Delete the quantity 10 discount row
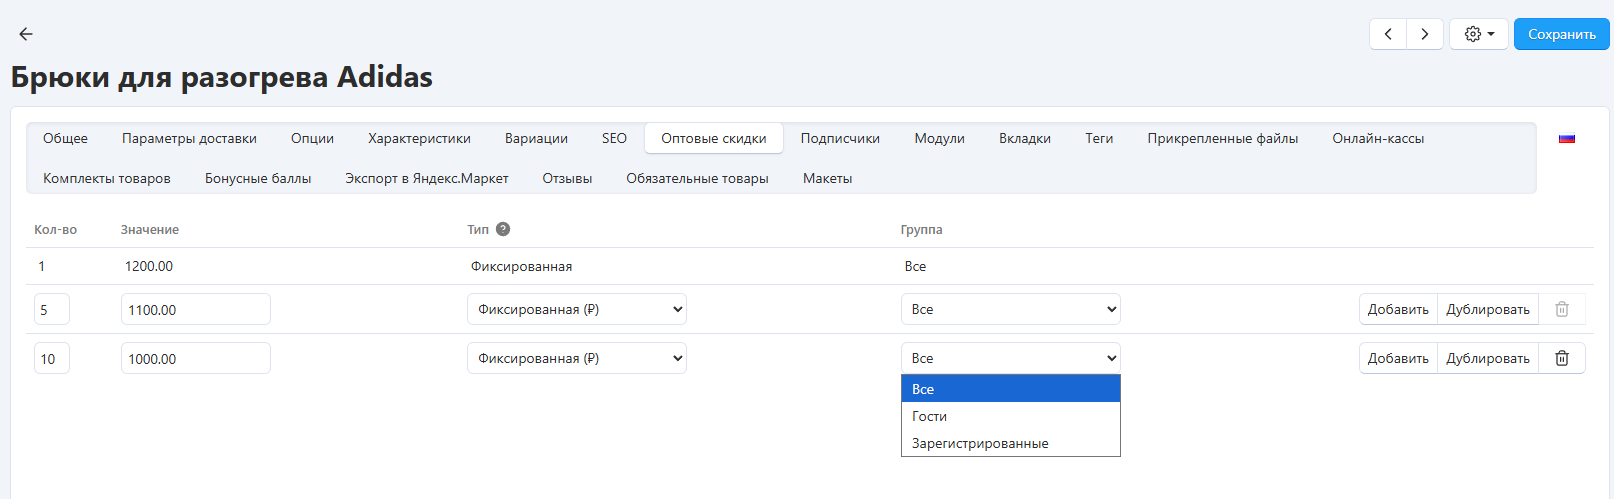This screenshot has width=1614, height=499. [1562, 358]
